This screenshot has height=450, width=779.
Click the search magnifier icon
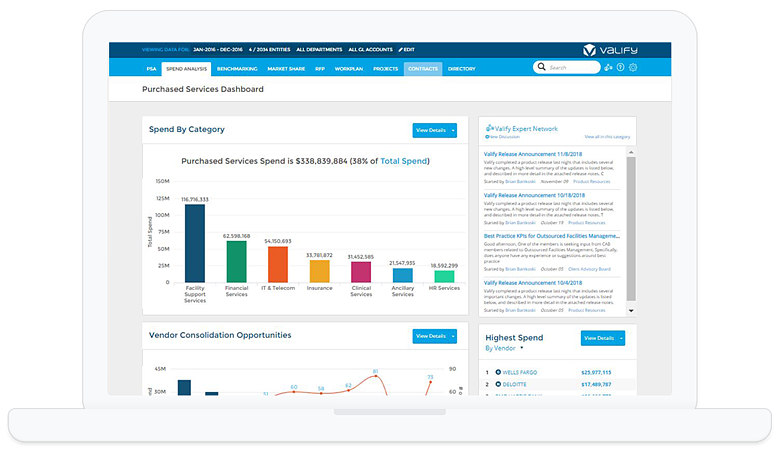542,67
